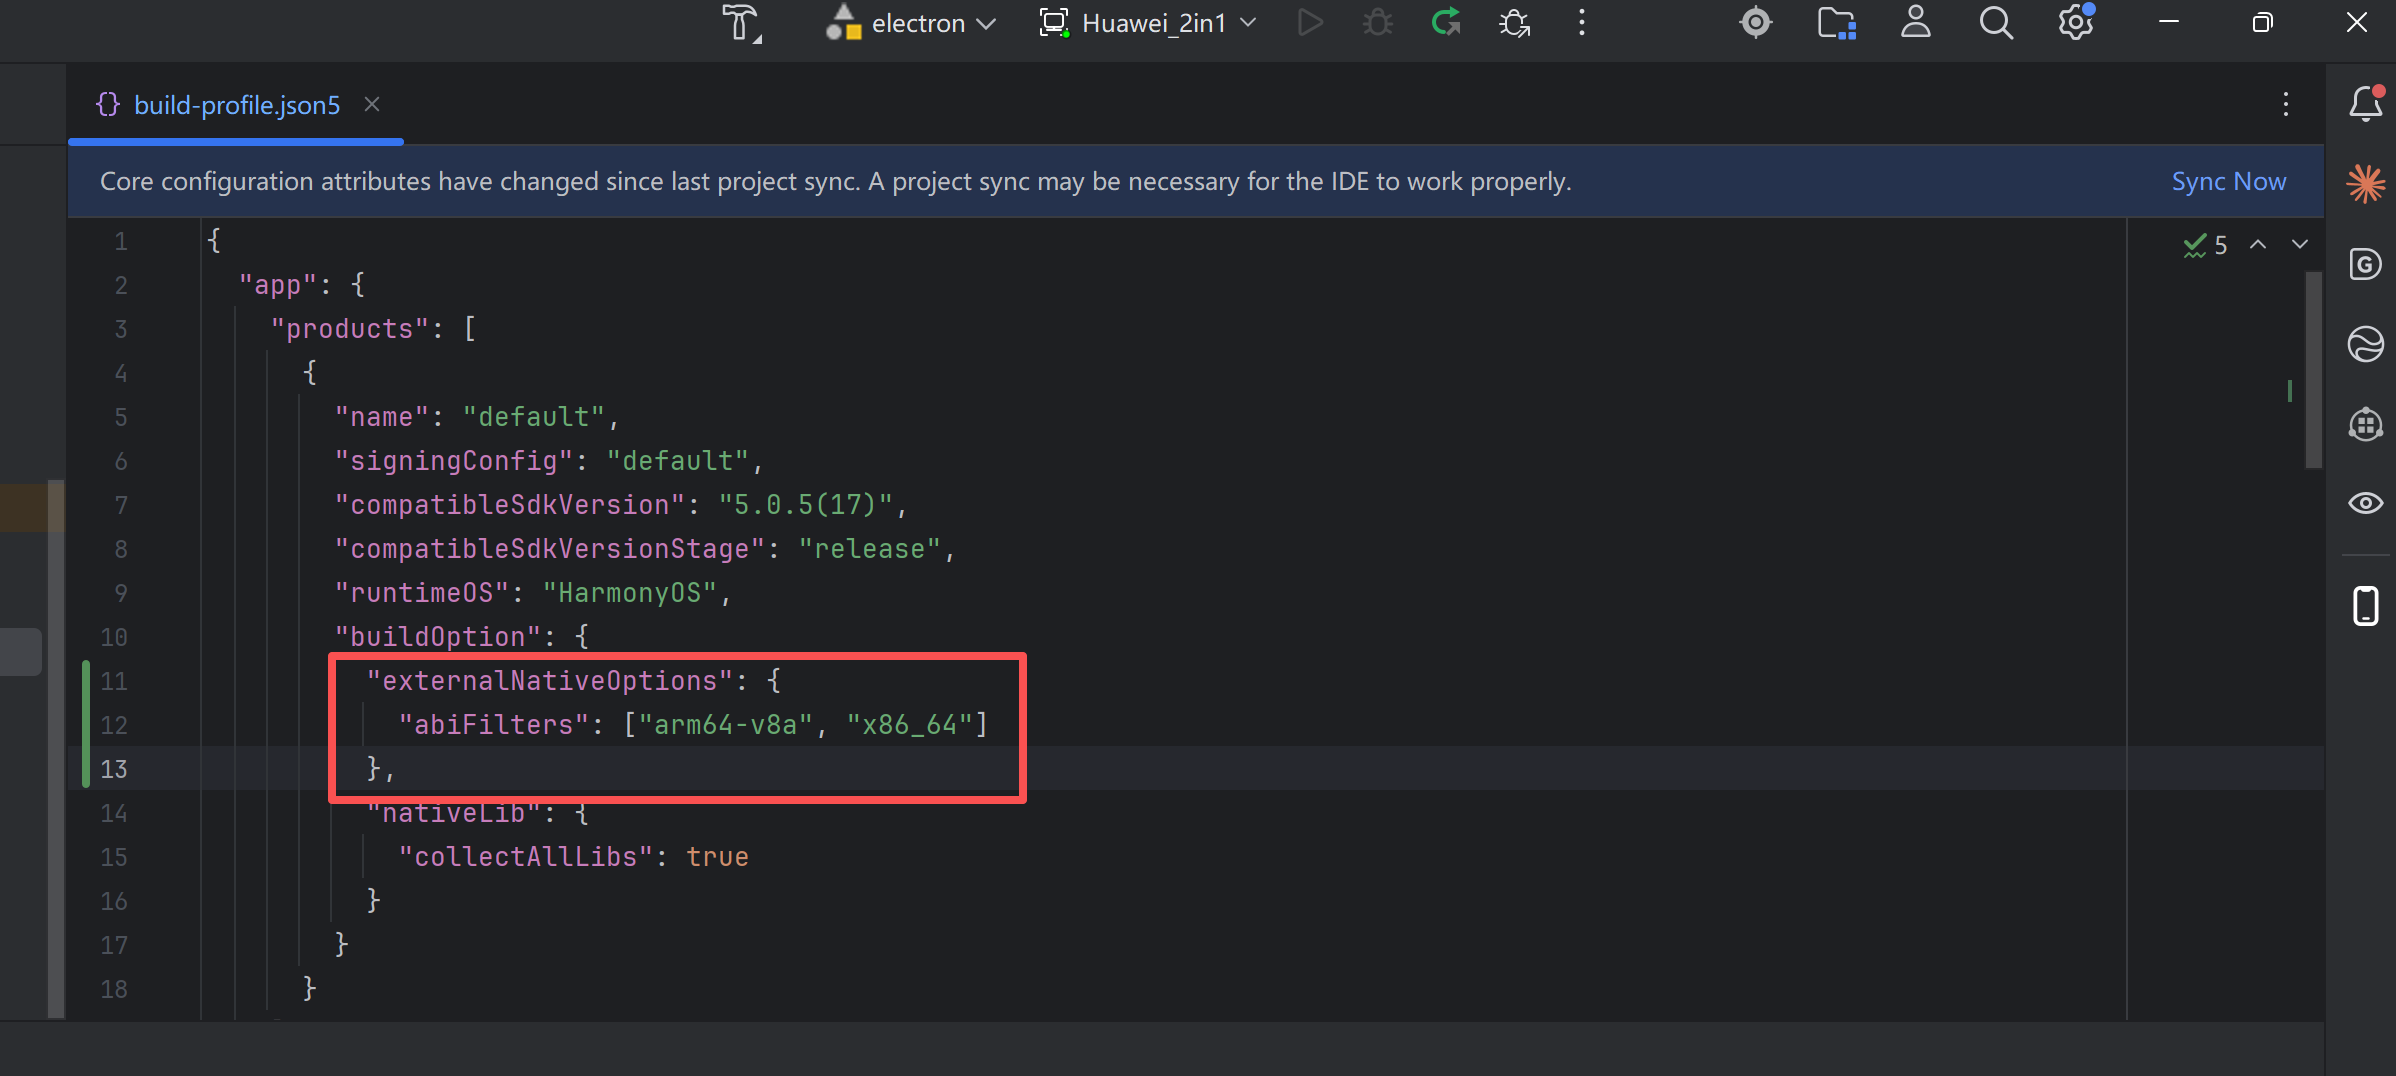Open the electron module dropdown
The width and height of the screenshot is (2396, 1076).
(x=911, y=22)
